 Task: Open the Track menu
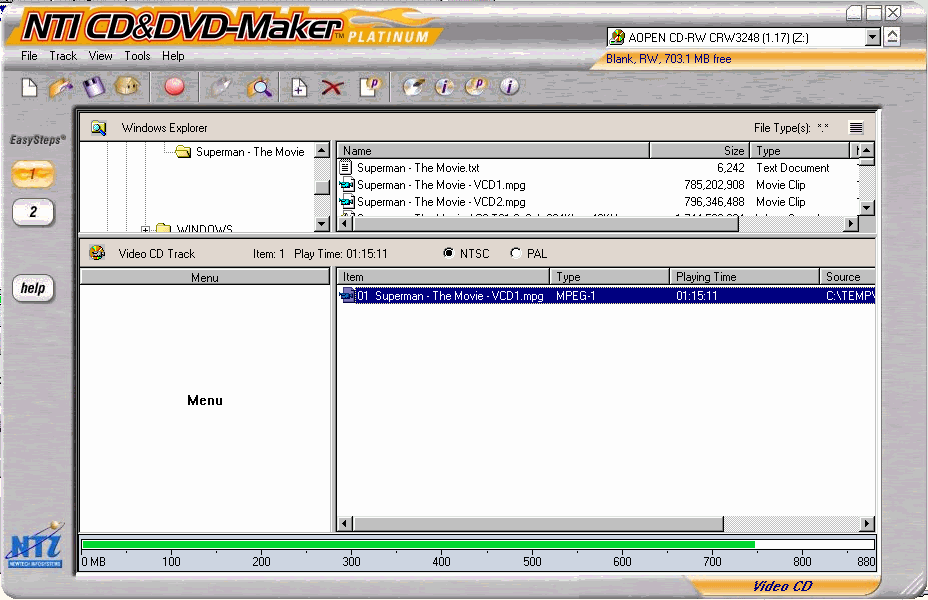tap(63, 56)
